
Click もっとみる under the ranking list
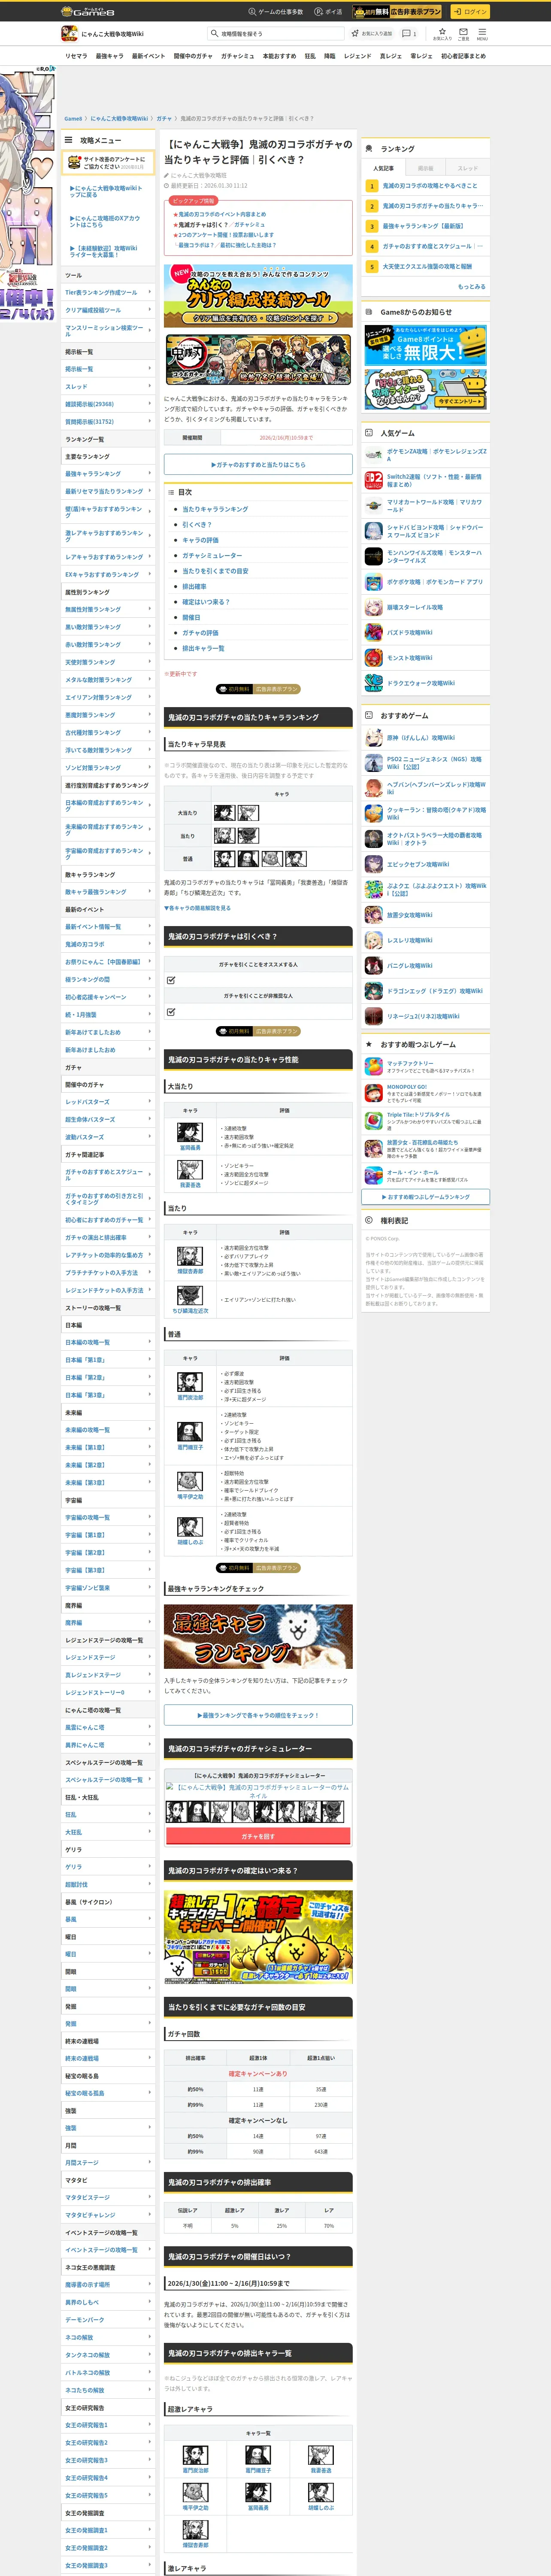pyautogui.click(x=472, y=287)
